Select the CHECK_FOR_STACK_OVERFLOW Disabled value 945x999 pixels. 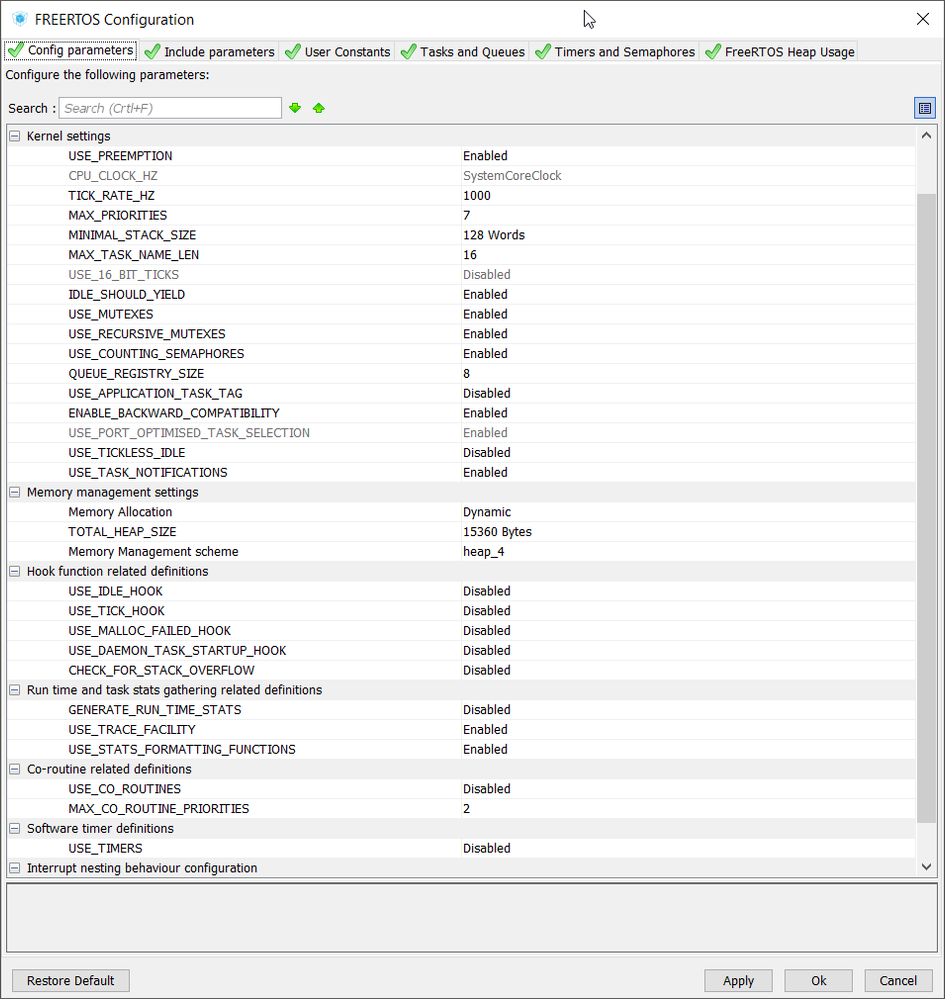click(487, 670)
